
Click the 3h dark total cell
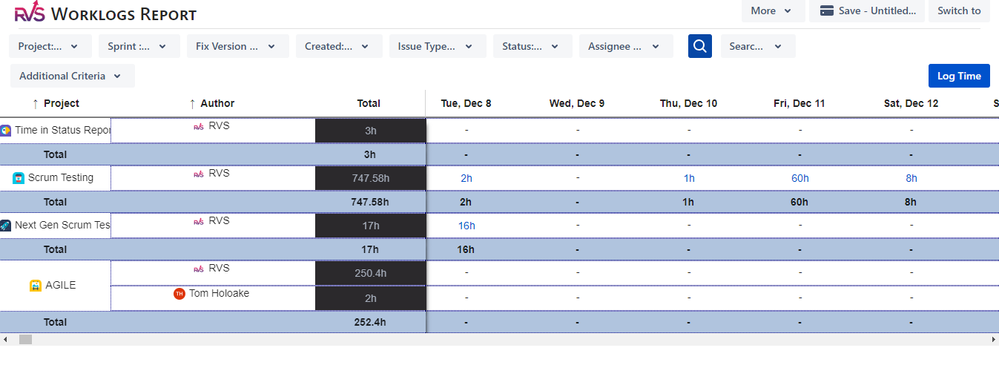371,131
